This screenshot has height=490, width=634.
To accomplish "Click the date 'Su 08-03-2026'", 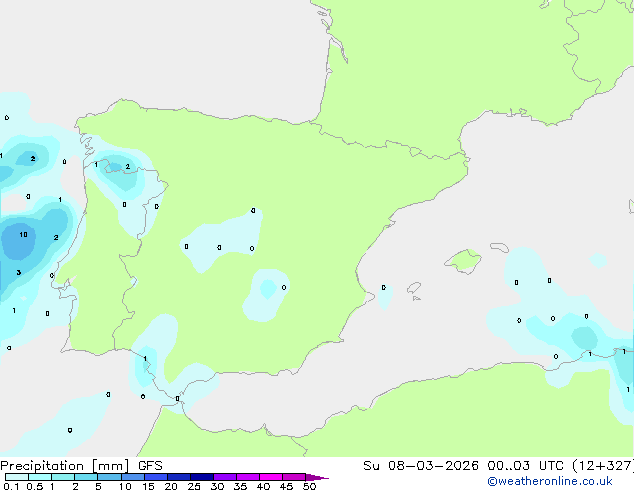I will 421,466.
